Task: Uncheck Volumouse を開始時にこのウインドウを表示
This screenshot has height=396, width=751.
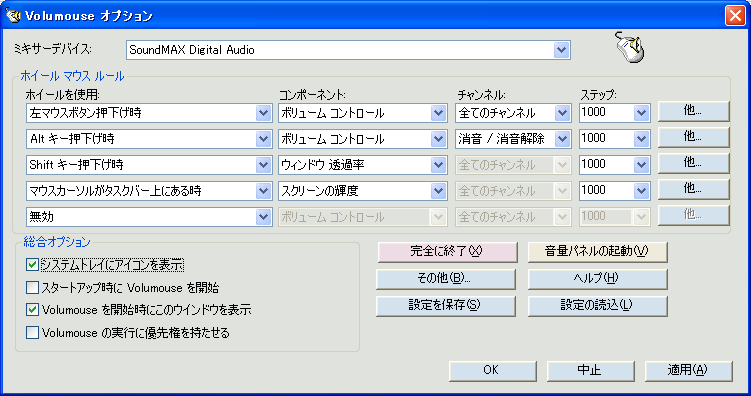Action: tap(32, 310)
